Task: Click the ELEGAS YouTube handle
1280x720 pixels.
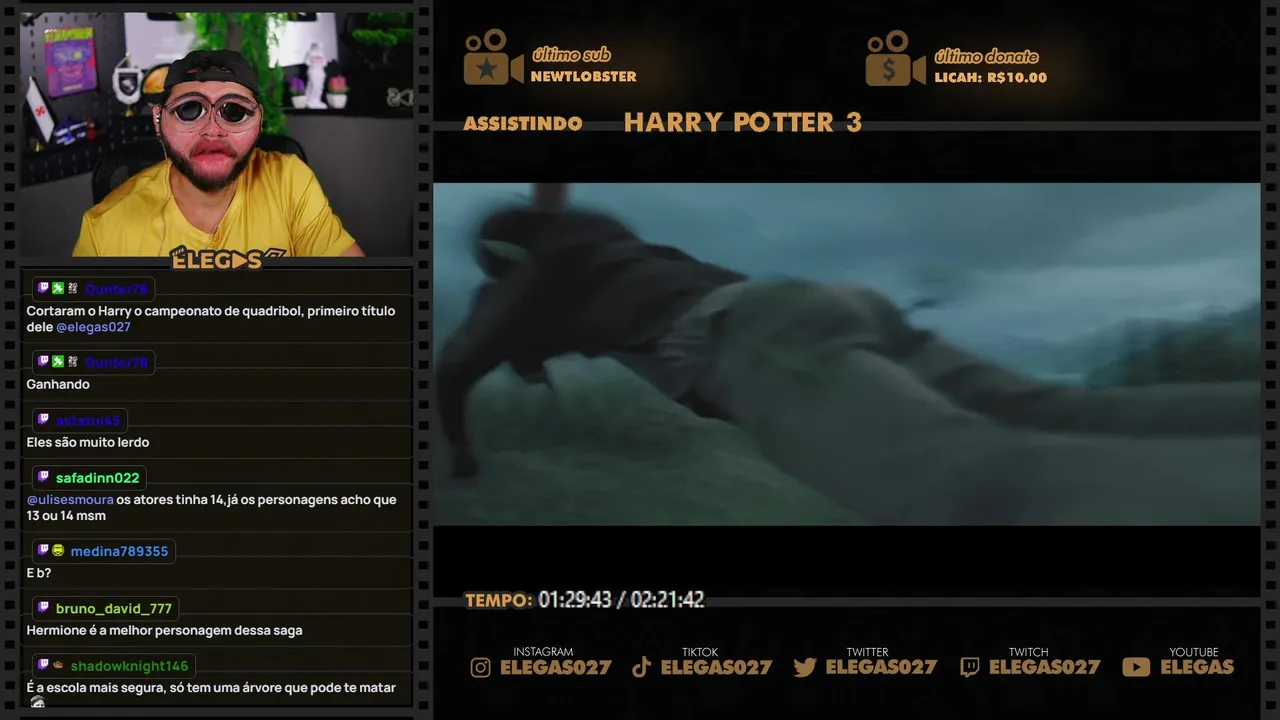Action: click(1197, 667)
